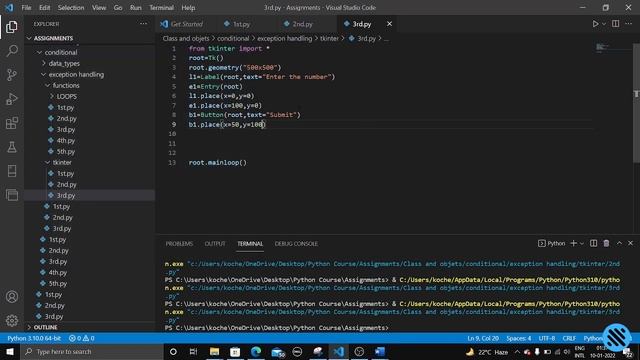Image resolution: width=640 pixels, height=360 pixels.
Task: Open File Explorer from the taskbar
Action: pyautogui.click(x=214, y=351)
